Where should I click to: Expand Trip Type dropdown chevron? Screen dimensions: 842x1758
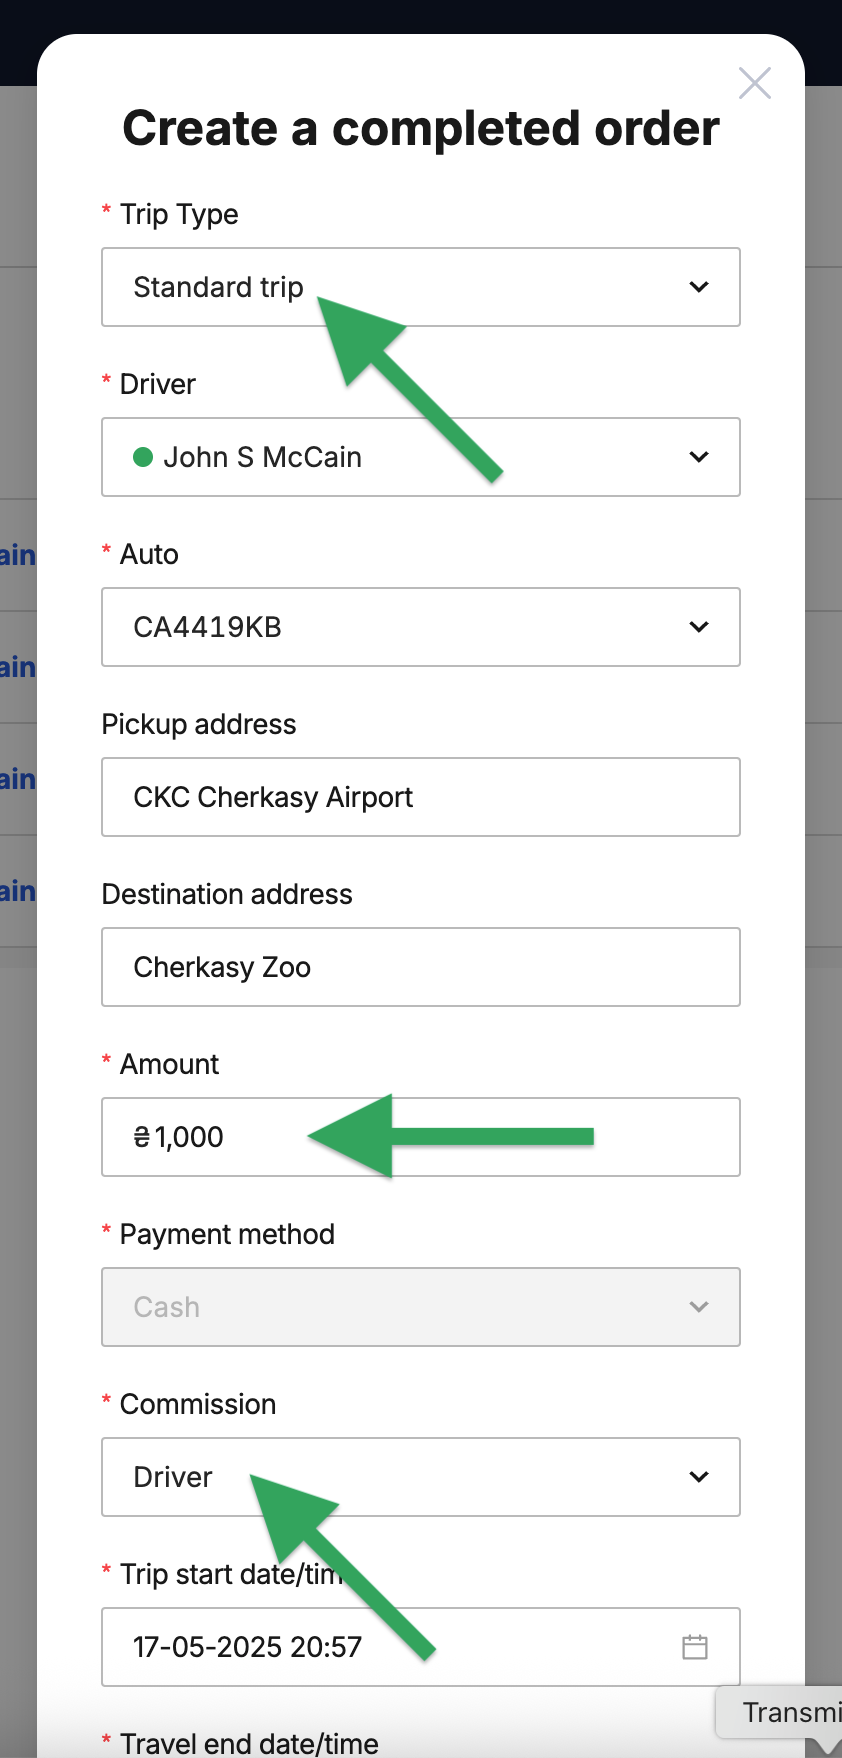tap(699, 287)
